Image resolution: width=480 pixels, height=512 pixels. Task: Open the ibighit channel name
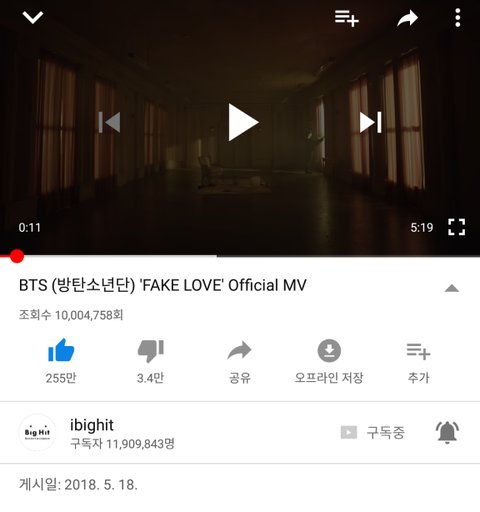92,425
